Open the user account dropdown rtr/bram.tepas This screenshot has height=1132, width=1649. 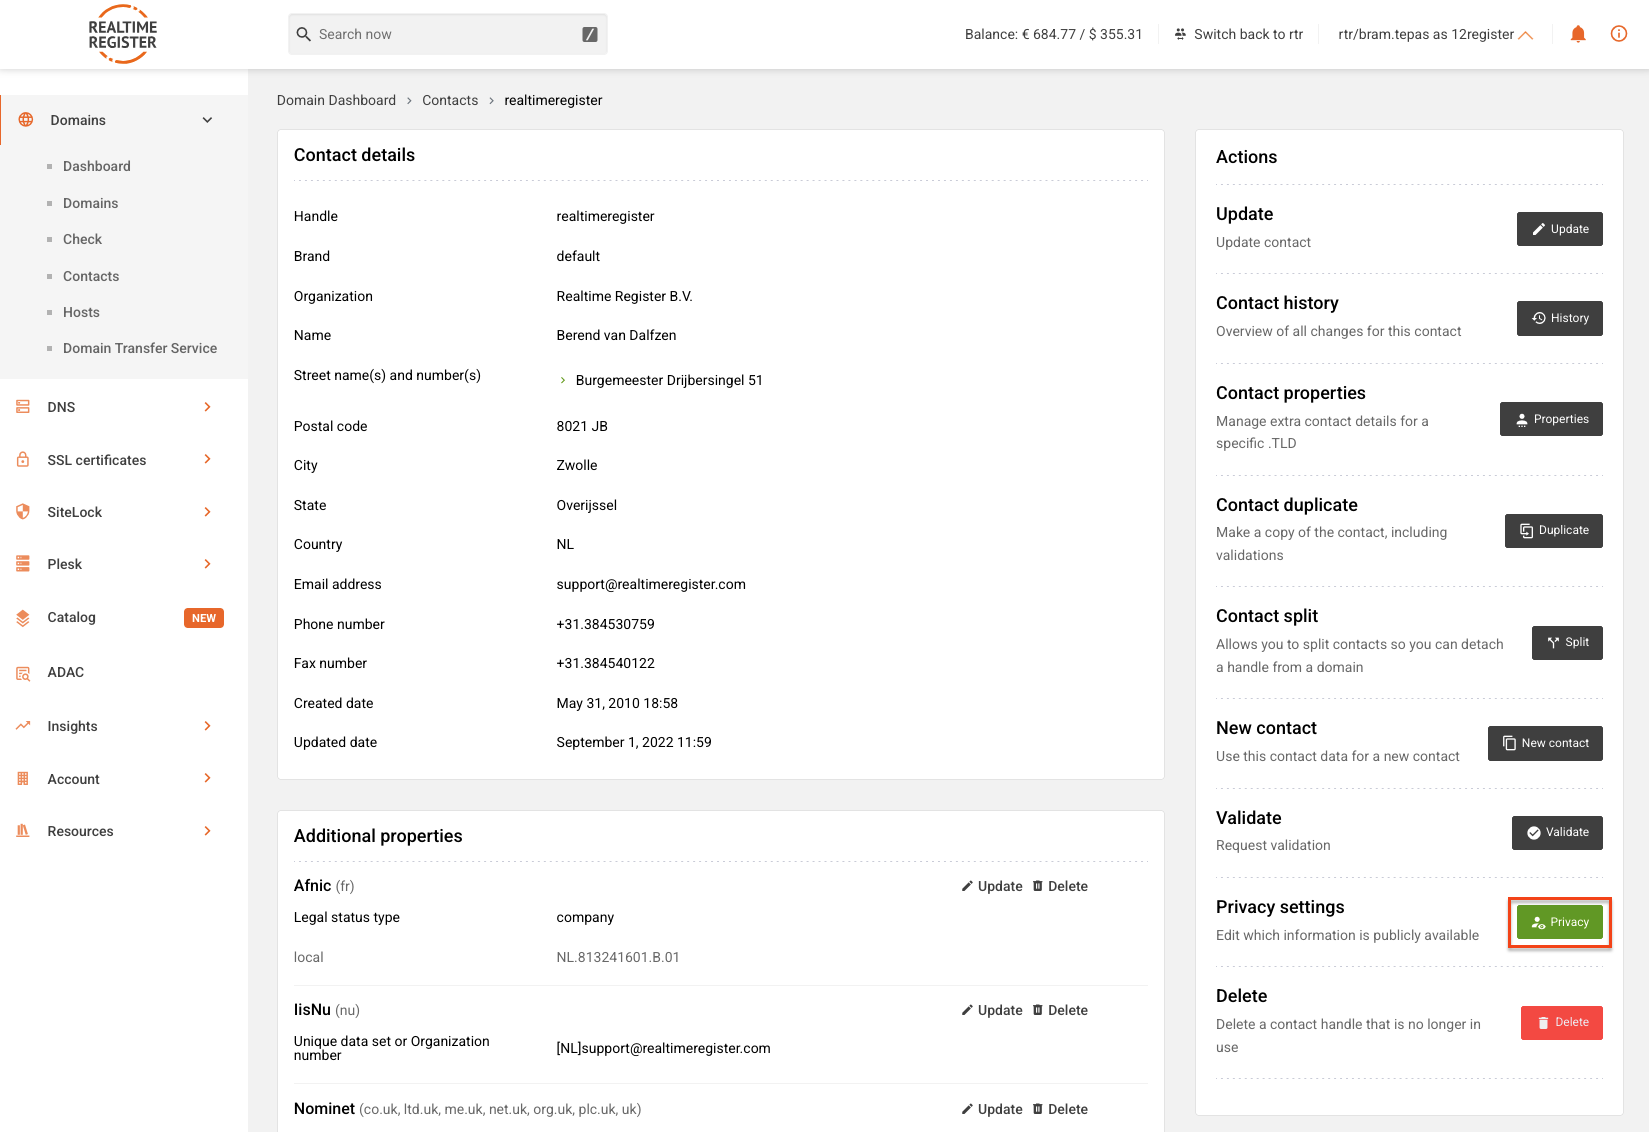point(1435,34)
